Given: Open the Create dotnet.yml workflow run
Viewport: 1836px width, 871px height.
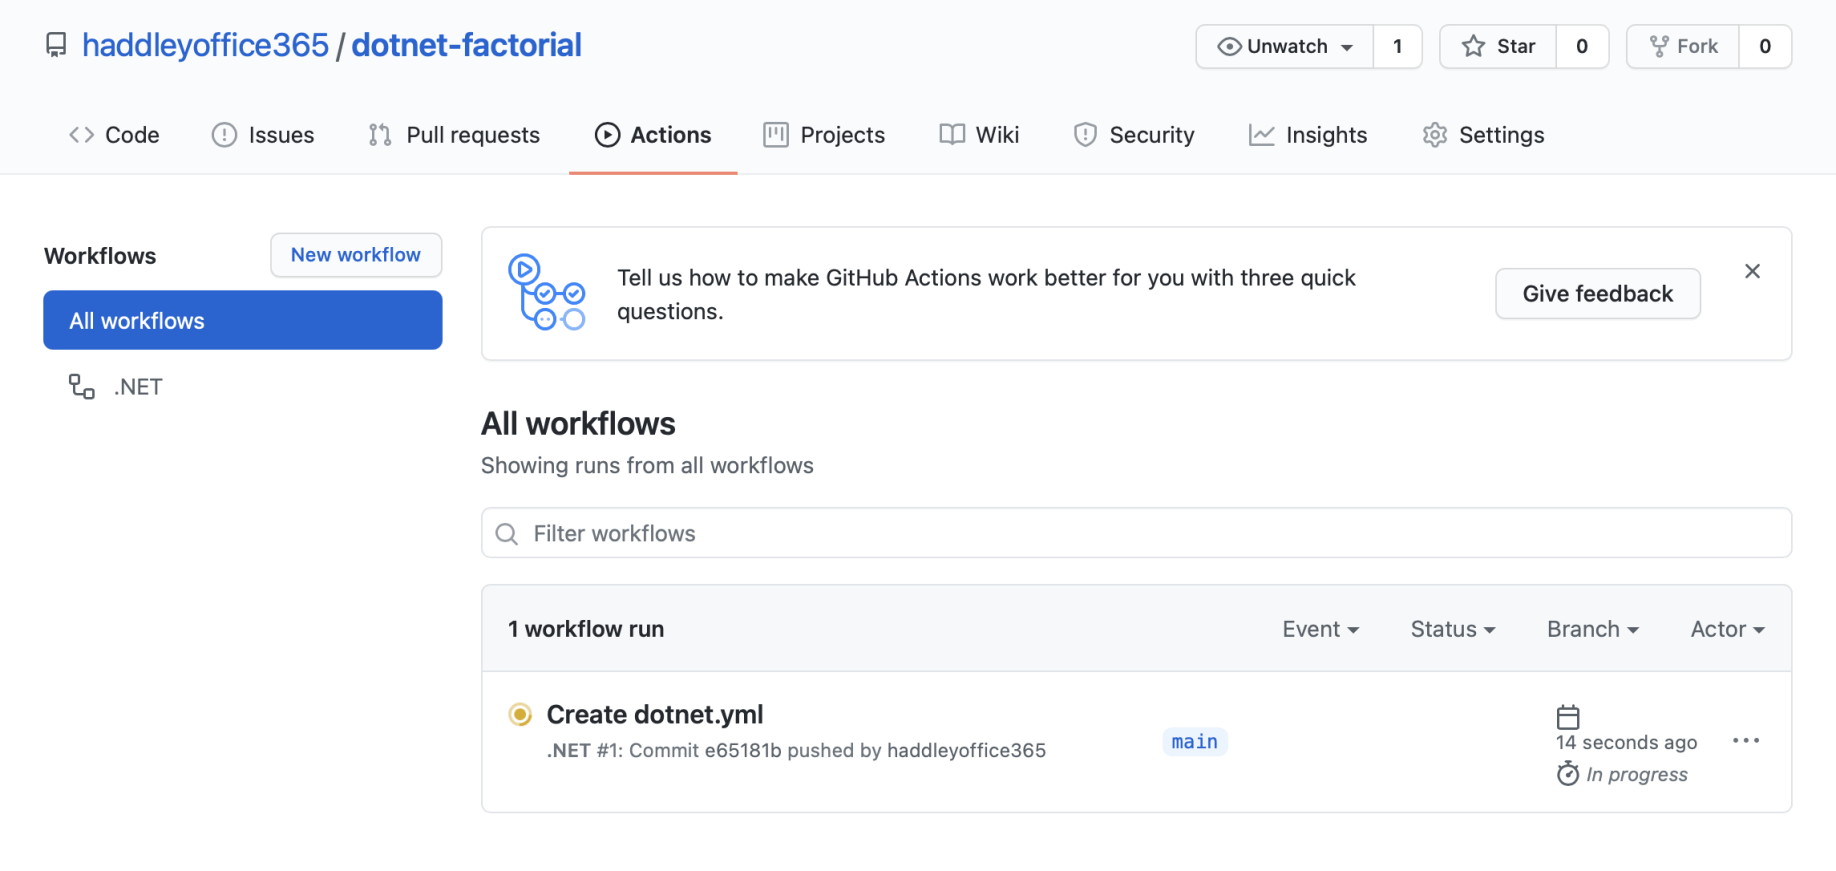Looking at the screenshot, I should 654,715.
